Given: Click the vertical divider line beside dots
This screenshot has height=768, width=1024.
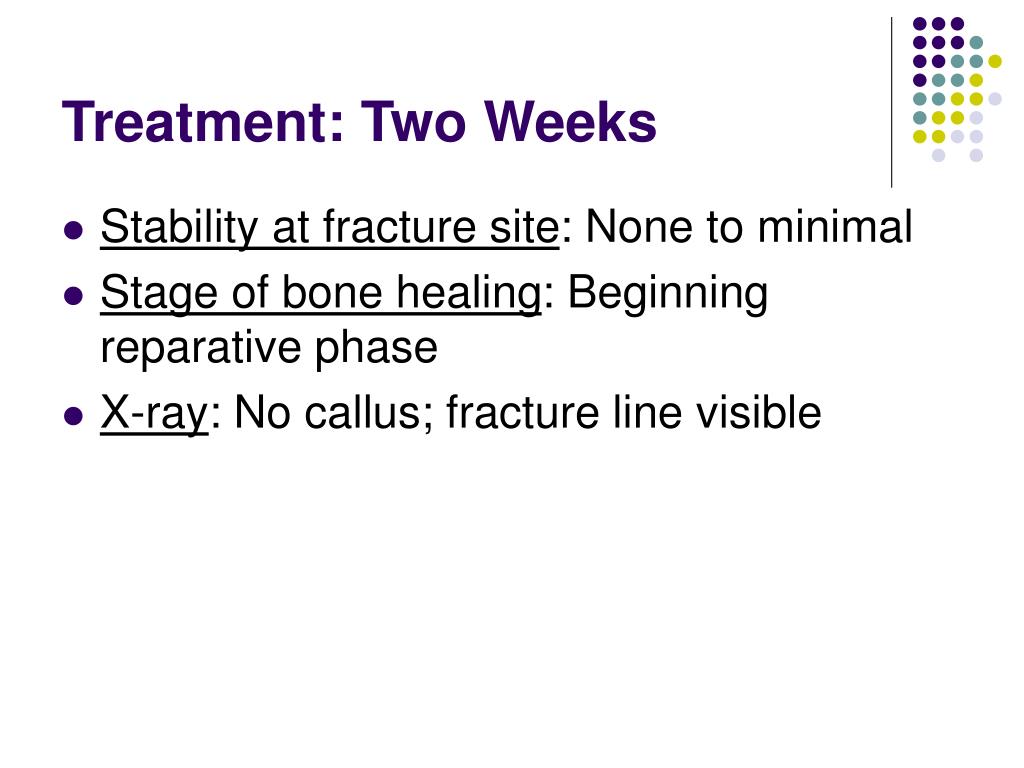Looking at the screenshot, I should tap(891, 103).
